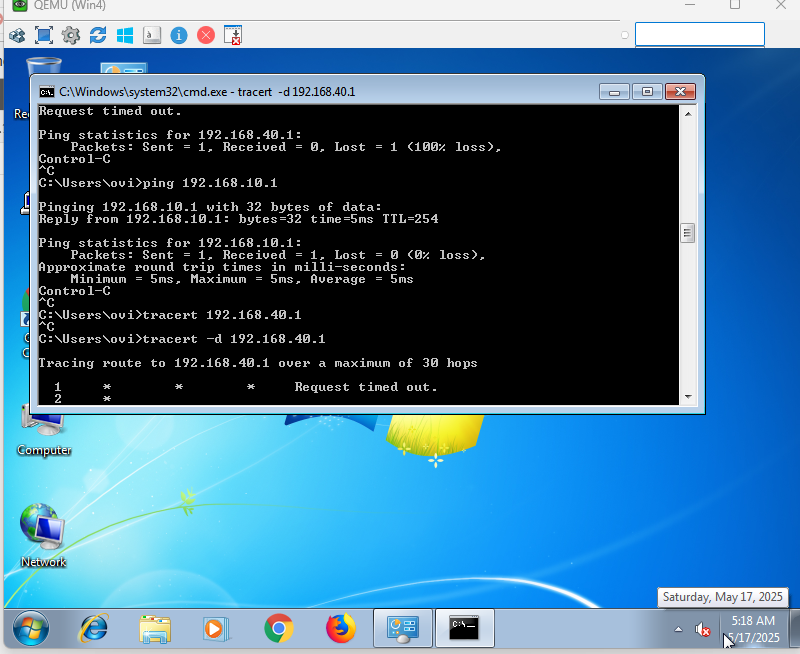Click the Show desktop button at taskbar end
The image size is (800, 654).
tap(794, 628)
